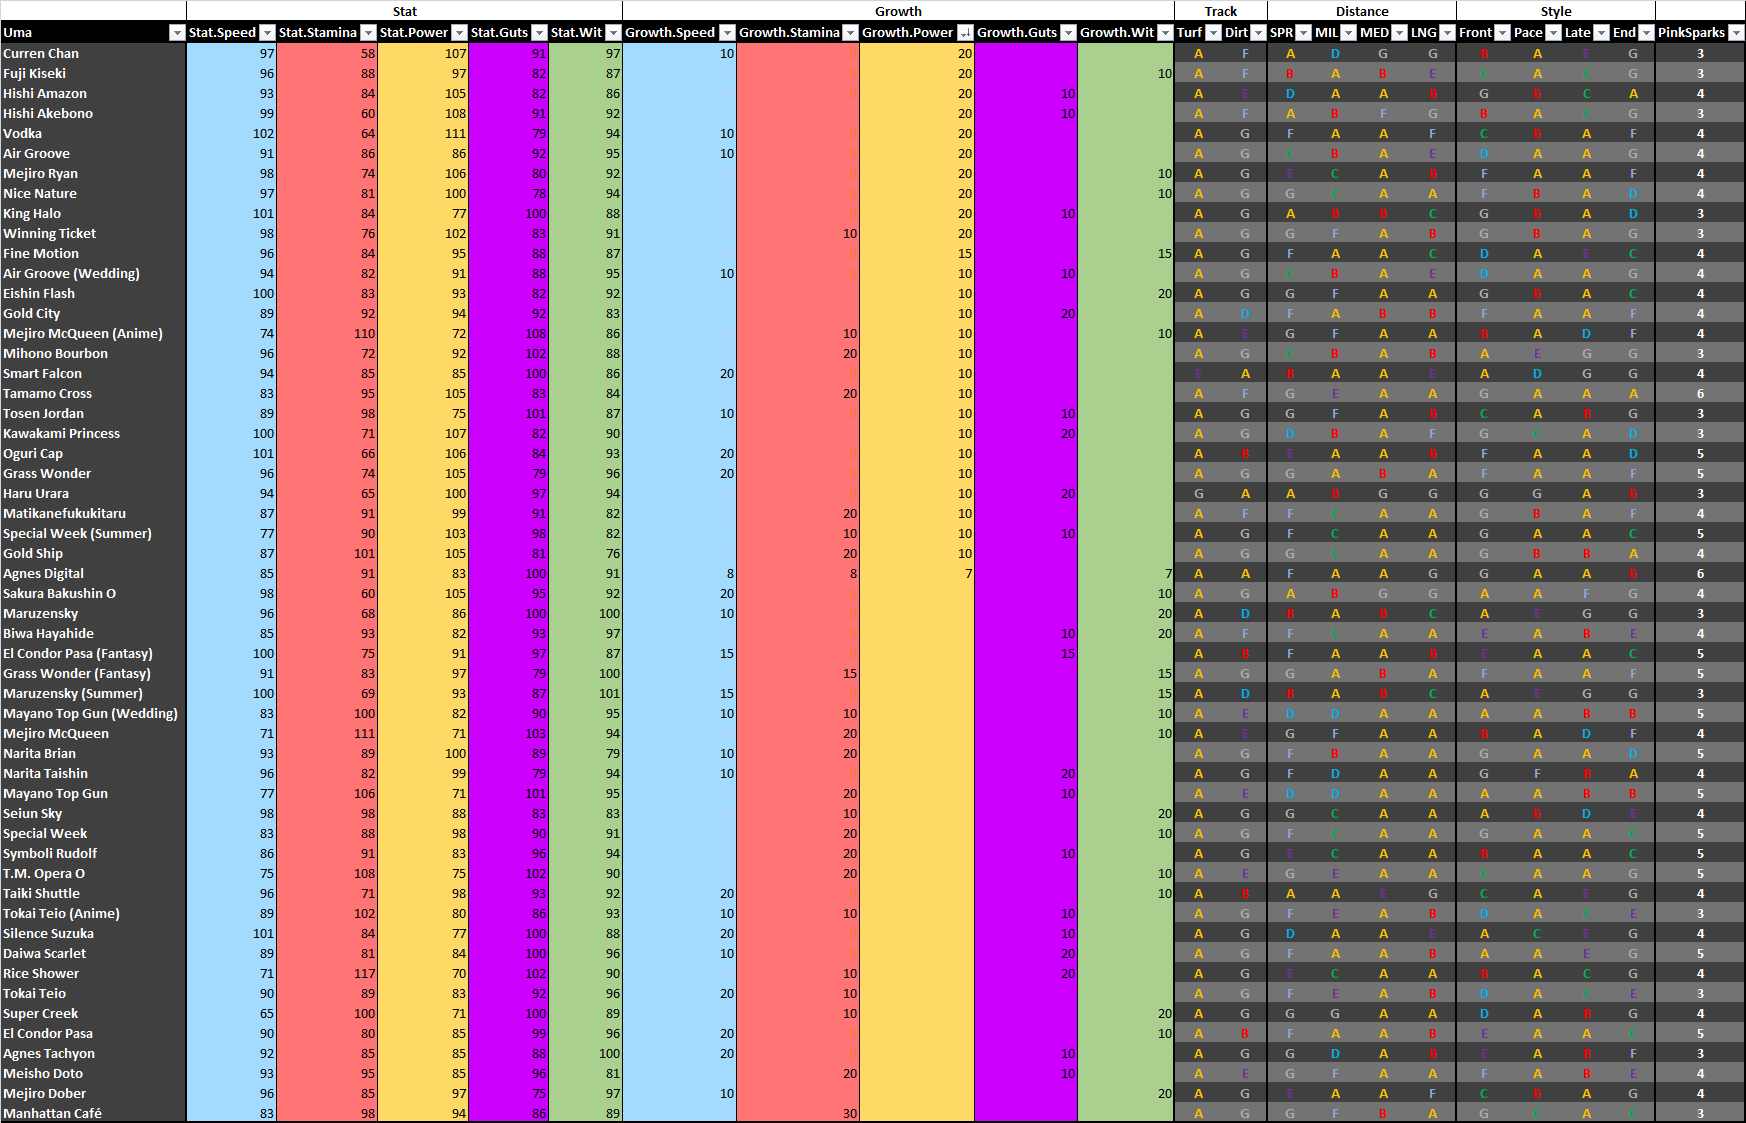Select the 'Mejiro Ryan' name cell

click(93, 173)
